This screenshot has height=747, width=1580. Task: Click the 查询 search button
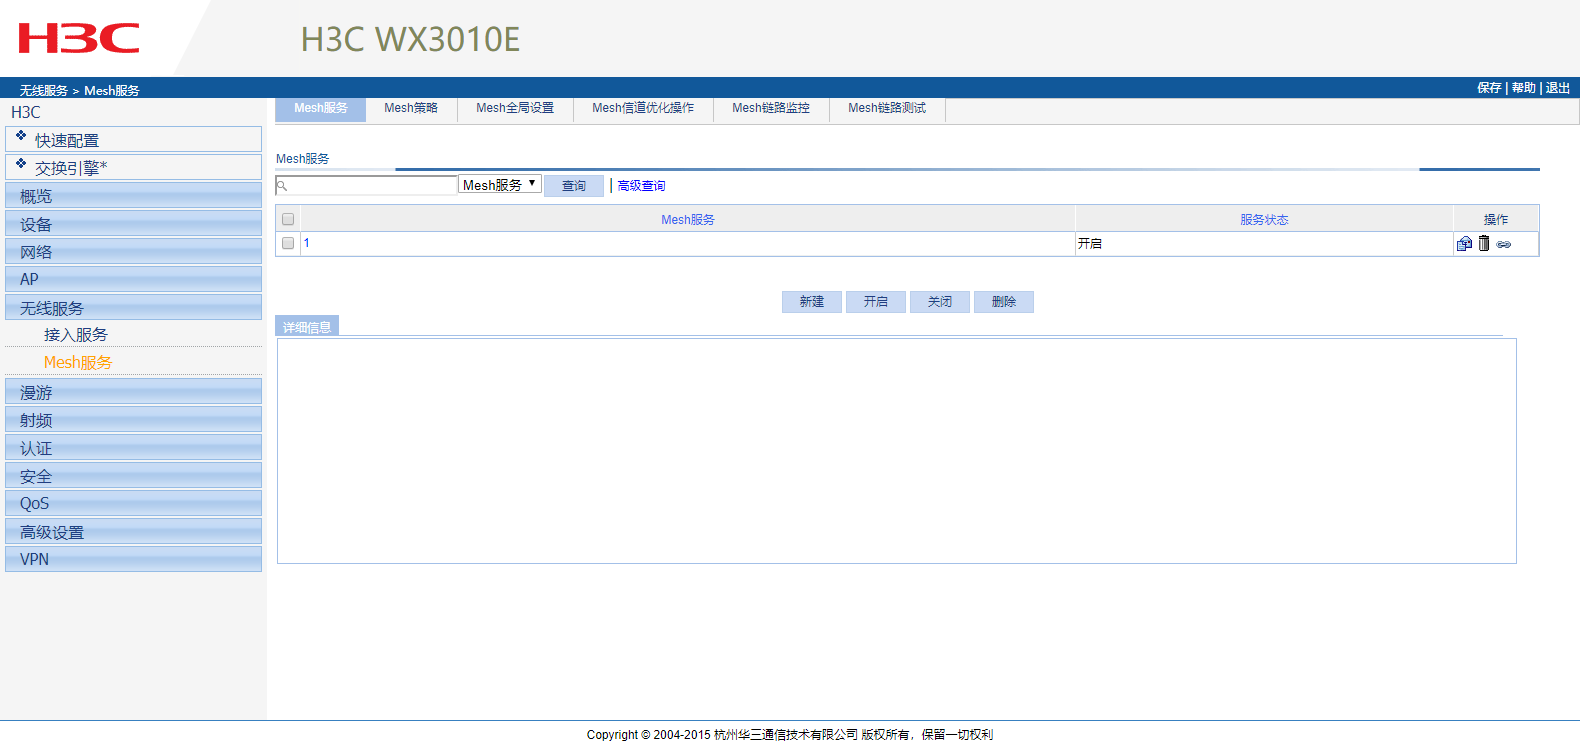[x=574, y=186]
